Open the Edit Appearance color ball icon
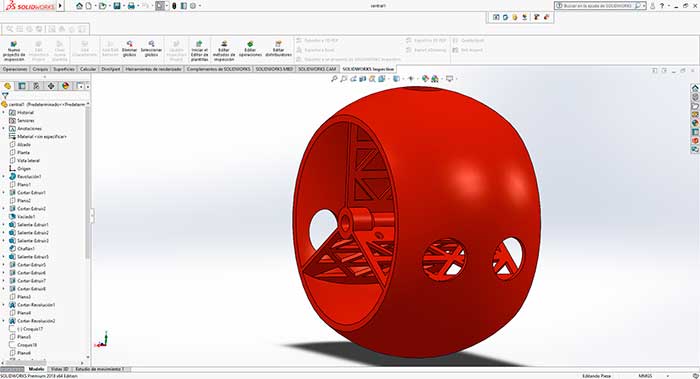Viewport: 700px width, 379px height. point(425,79)
